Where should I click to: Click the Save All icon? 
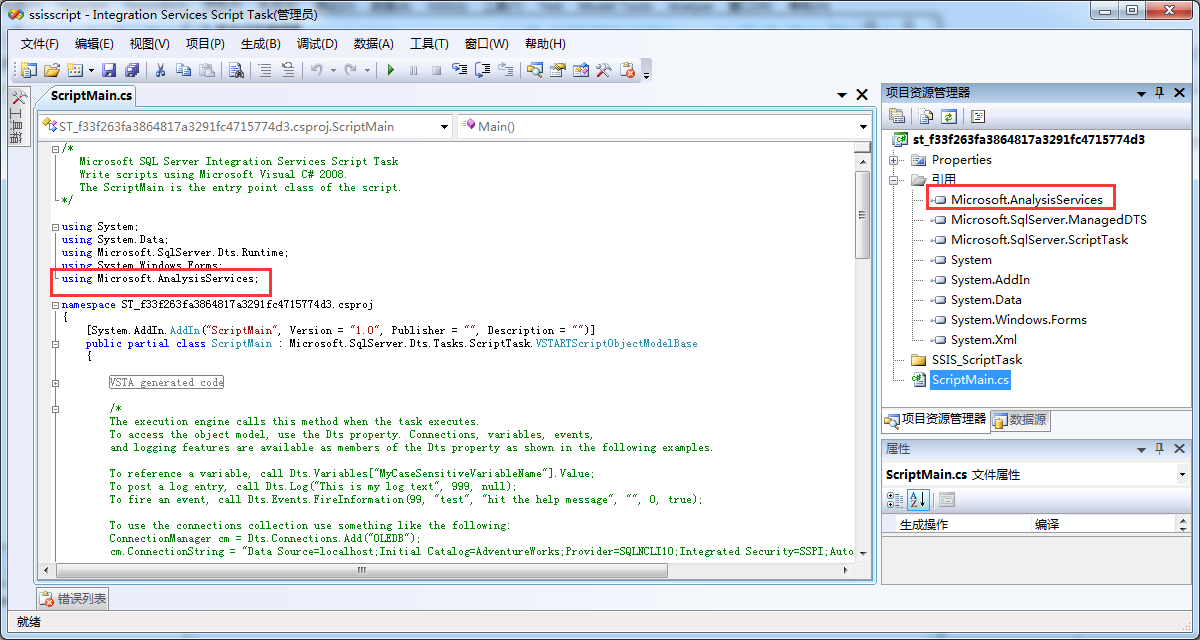coord(131,70)
